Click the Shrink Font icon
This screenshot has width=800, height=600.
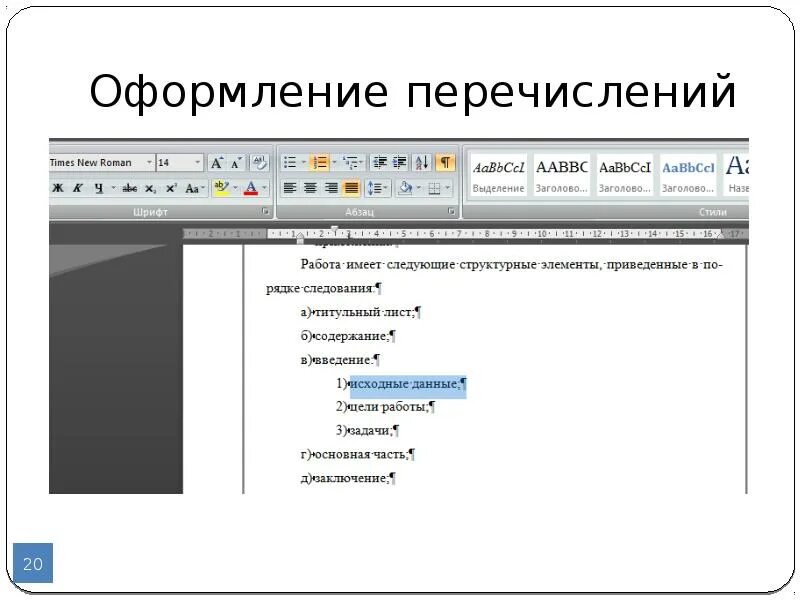[x=236, y=163]
